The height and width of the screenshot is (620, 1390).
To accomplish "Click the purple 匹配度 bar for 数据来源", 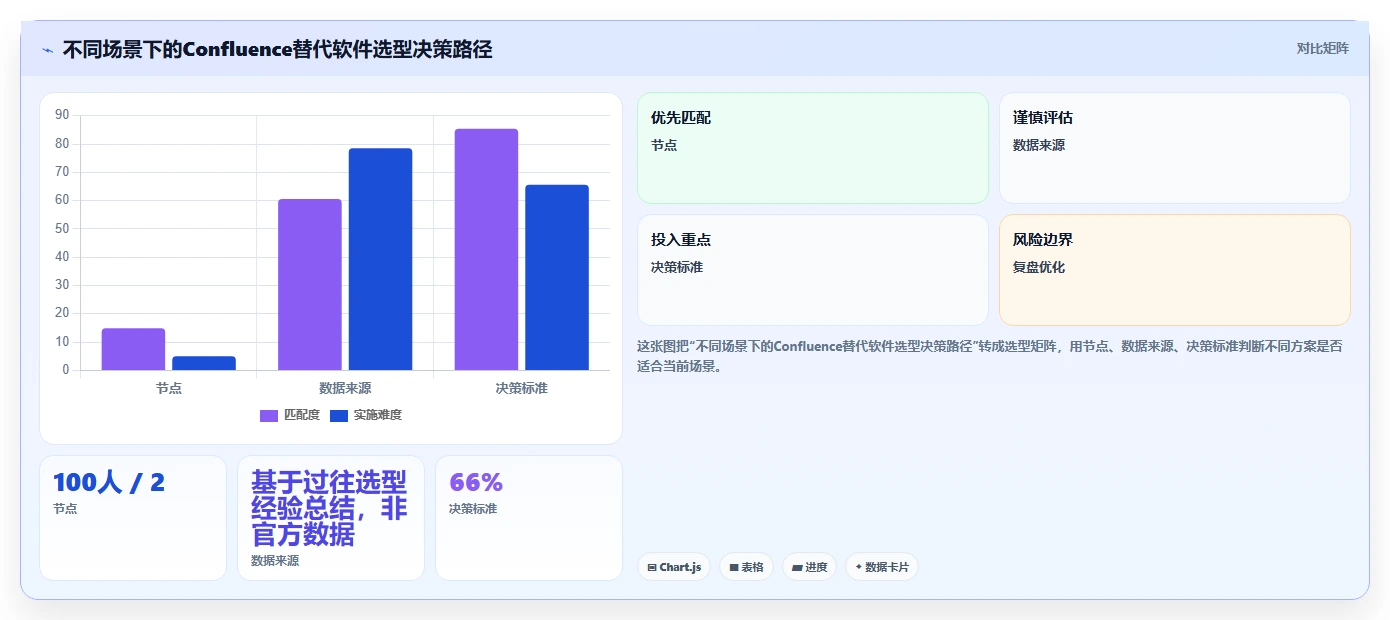I will (310, 285).
